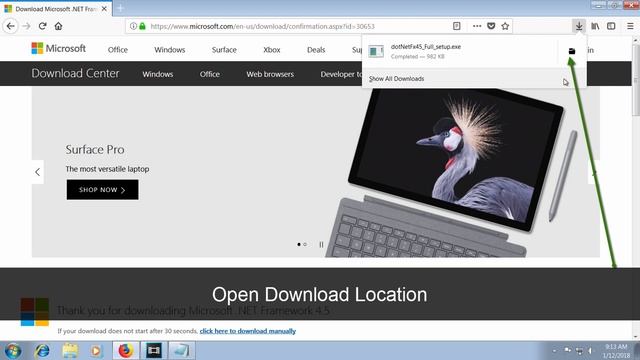
Task: Open Windows Explorer from taskbar
Action: coord(70,351)
